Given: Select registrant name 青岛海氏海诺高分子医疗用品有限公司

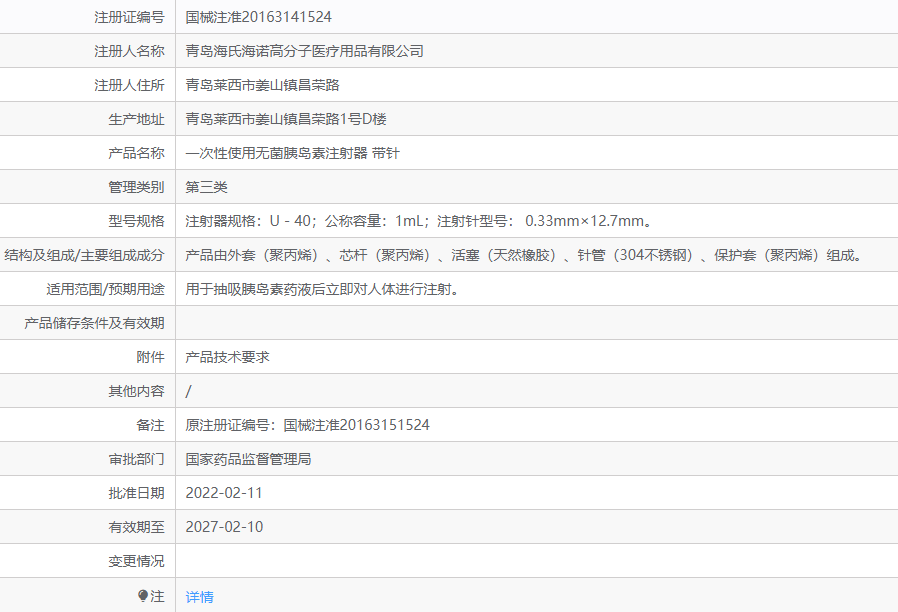Looking at the screenshot, I should click(304, 51).
